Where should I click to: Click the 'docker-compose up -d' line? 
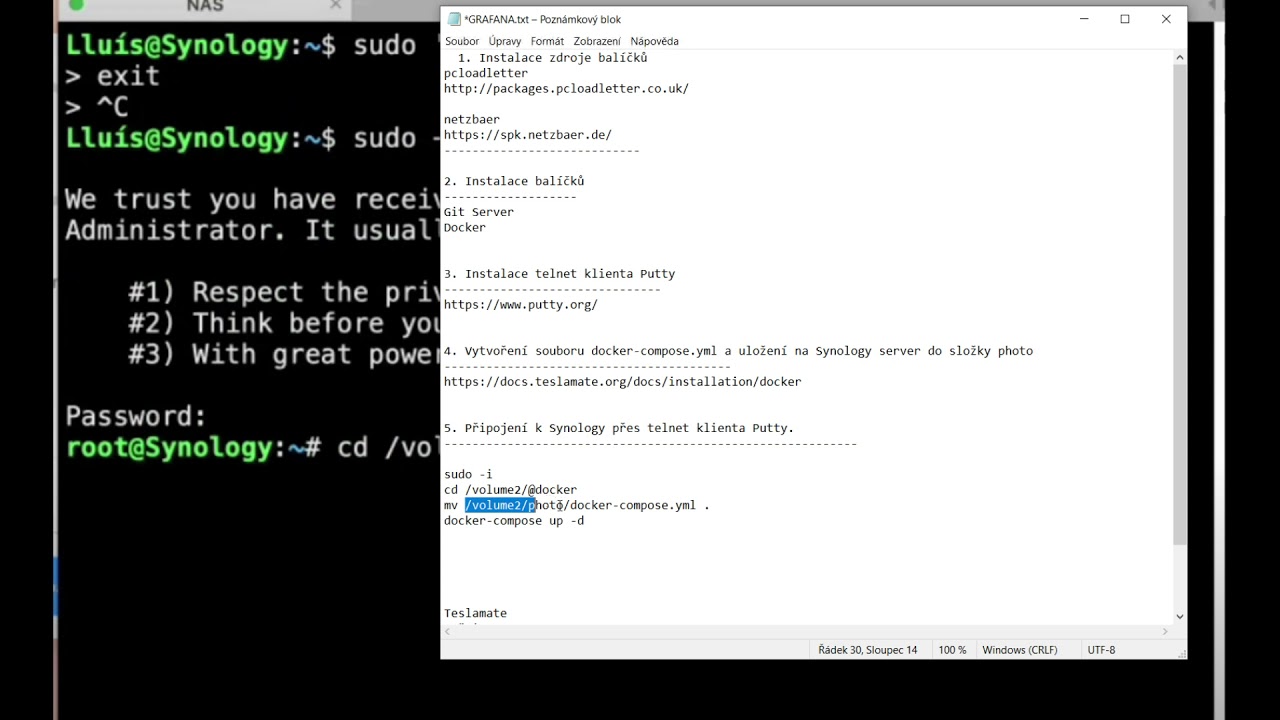(514, 520)
